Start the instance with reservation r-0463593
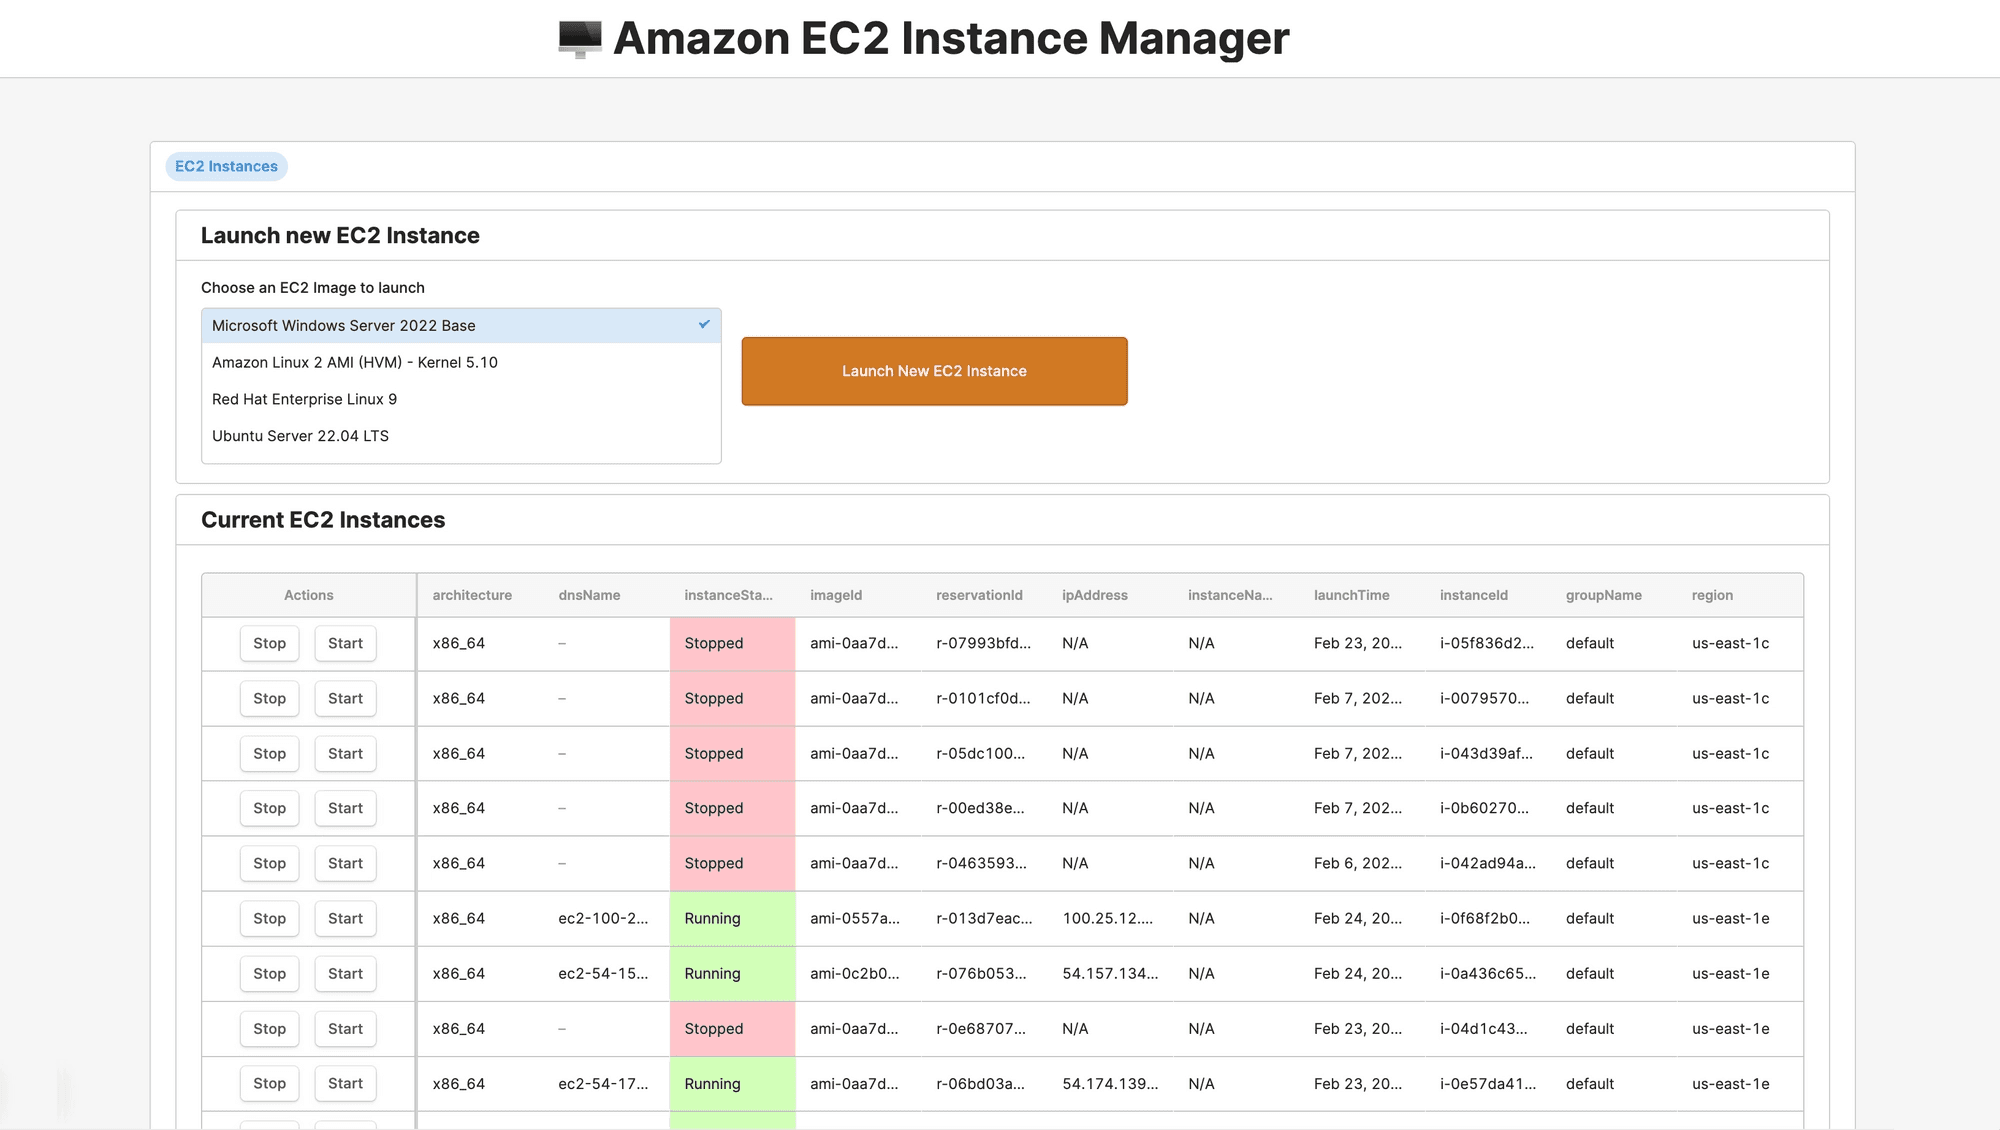This screenshot has width=2000, height=1130. click(x=345, y=863)
